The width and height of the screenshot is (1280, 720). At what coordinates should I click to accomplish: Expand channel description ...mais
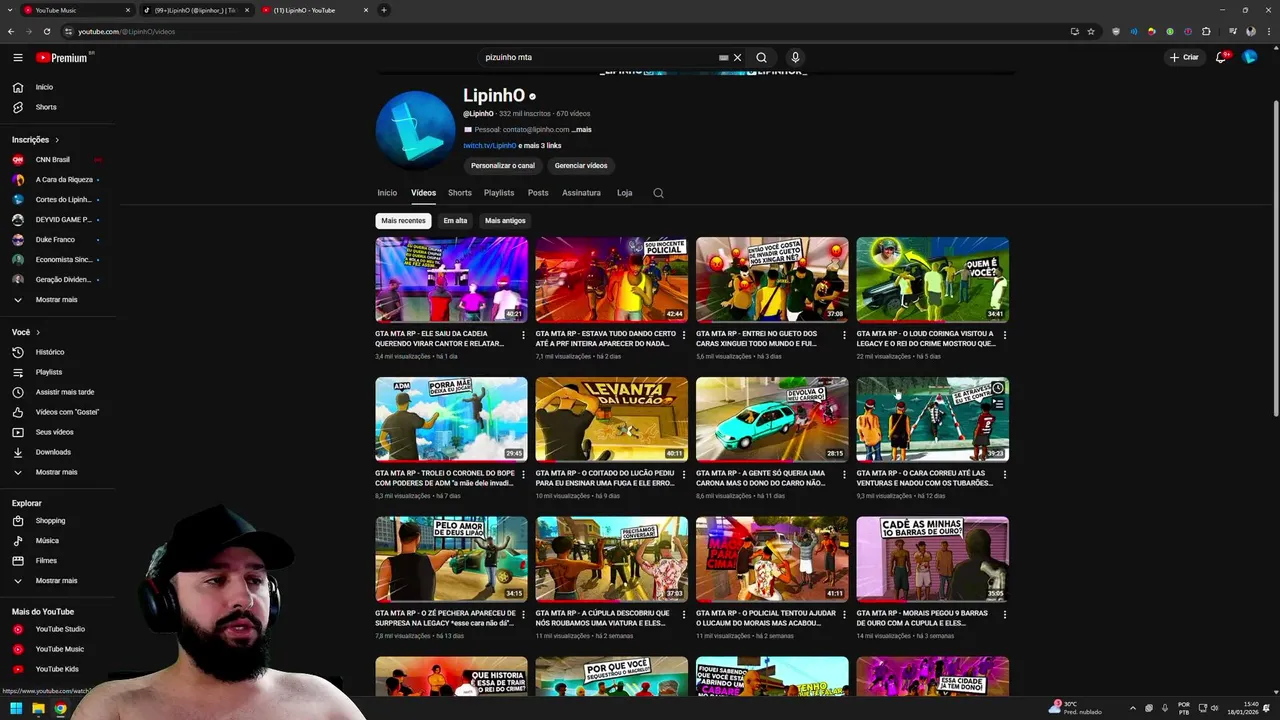pos(582,130)
